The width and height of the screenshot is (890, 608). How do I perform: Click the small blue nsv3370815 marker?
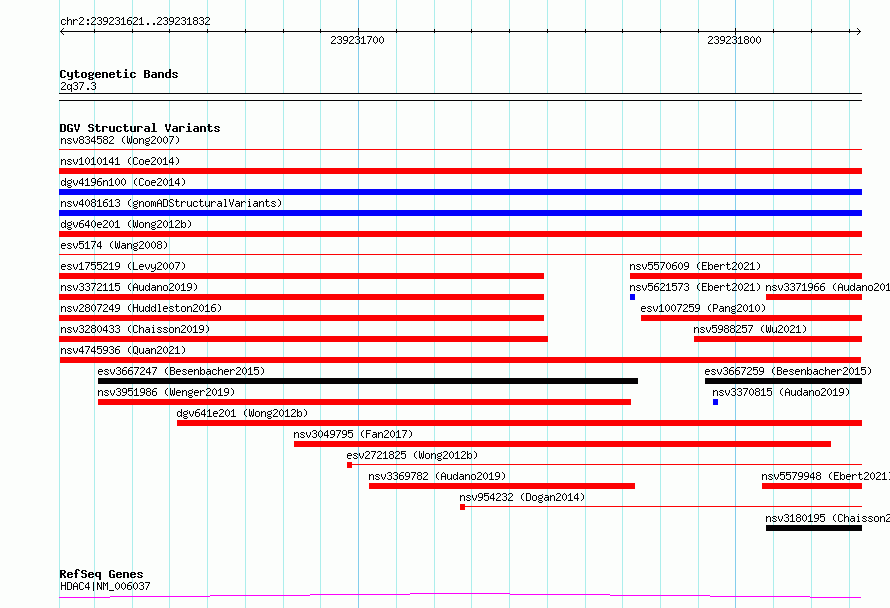pos(715,402)
